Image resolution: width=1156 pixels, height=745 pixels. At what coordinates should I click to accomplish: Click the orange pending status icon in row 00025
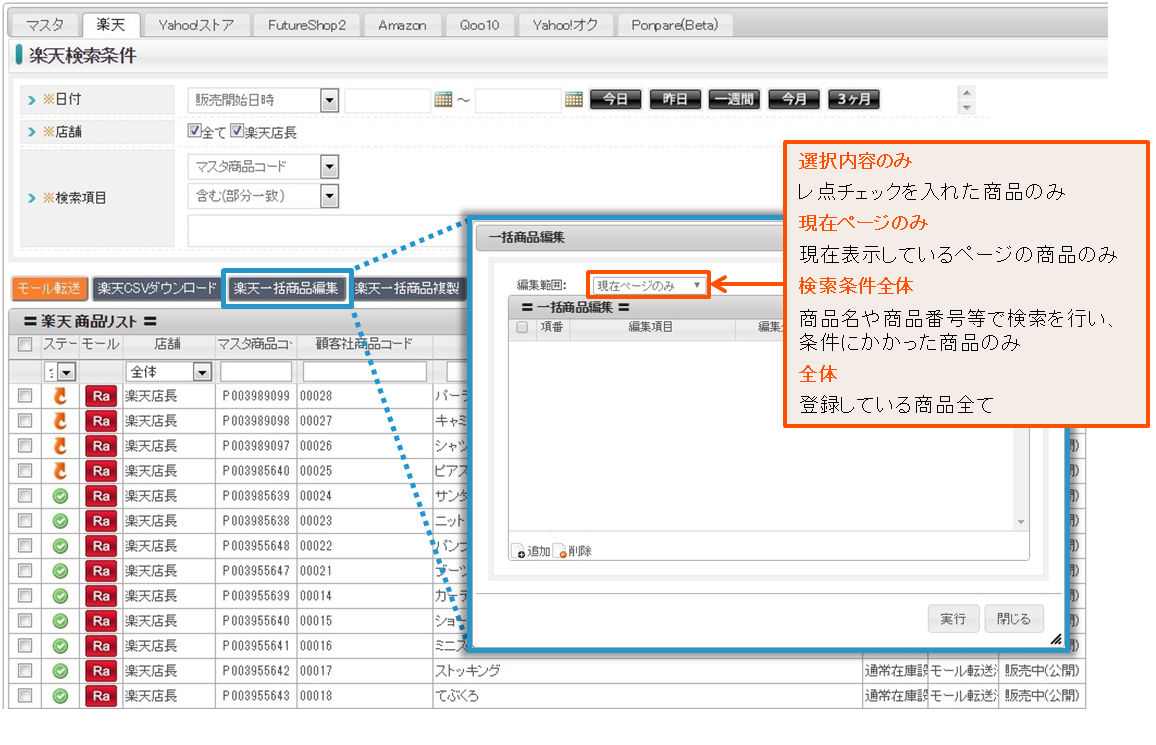[x=60, y=471]
